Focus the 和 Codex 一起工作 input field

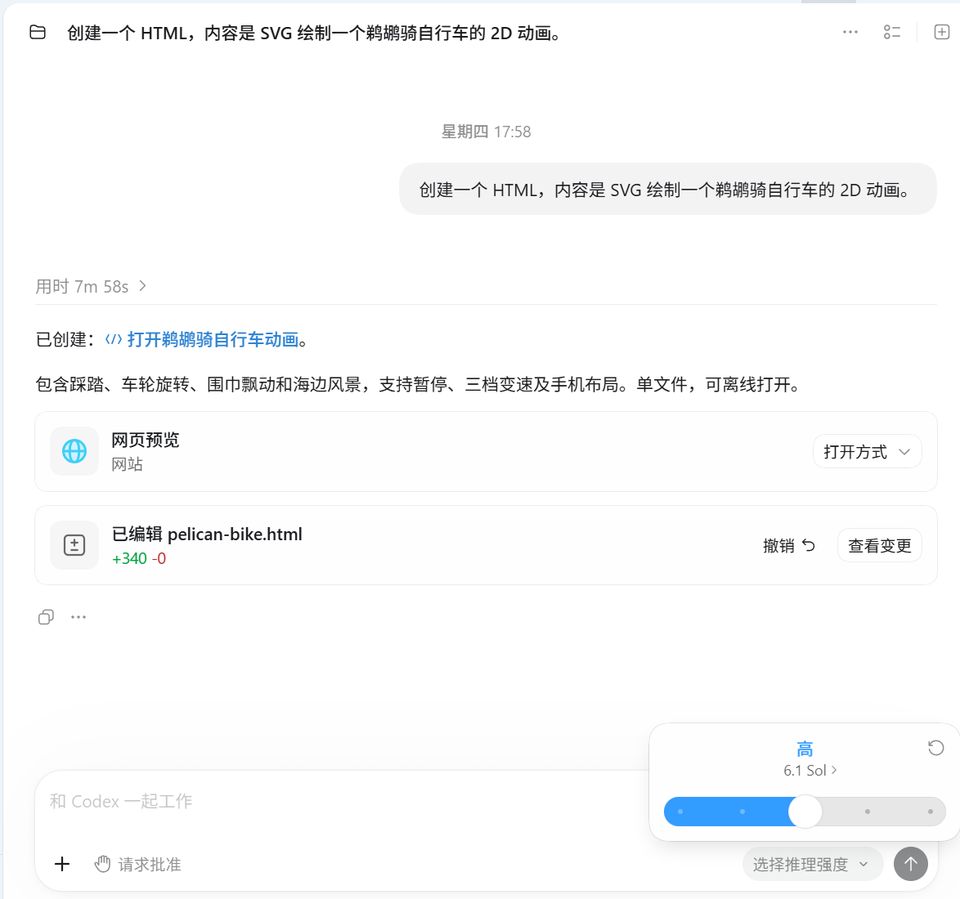(x=343, y=801)
